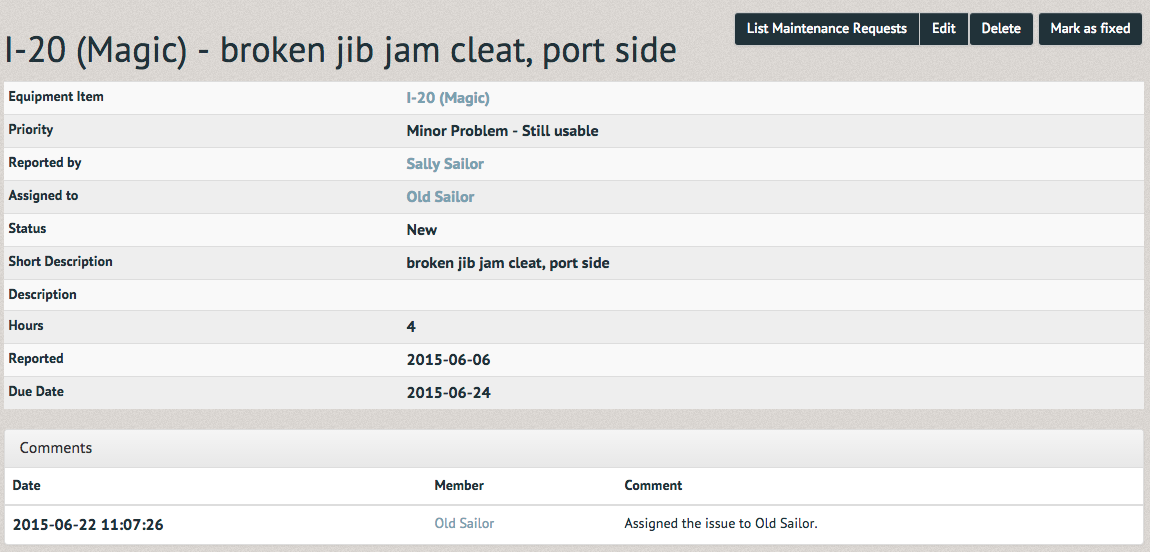Click the Status value New

coord(422,230)
